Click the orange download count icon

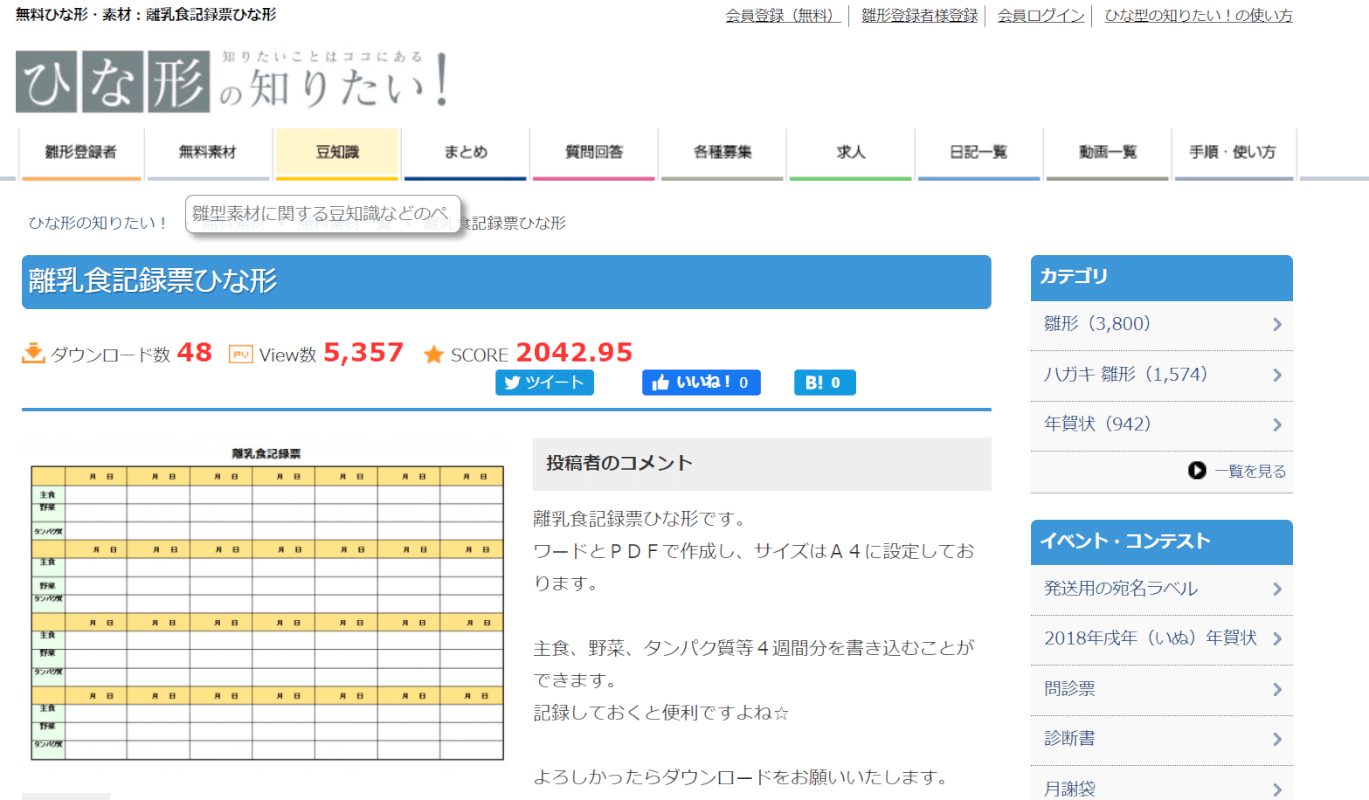[x=34, y=354]
